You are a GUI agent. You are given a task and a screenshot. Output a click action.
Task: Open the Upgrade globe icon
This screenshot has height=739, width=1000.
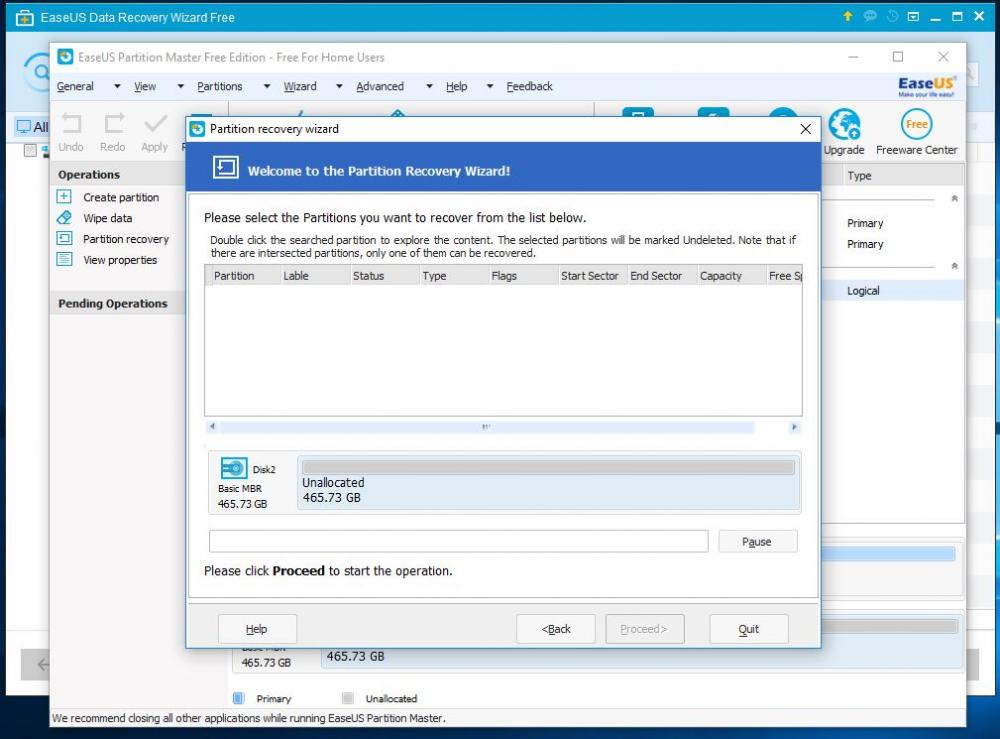pos(844,124)
